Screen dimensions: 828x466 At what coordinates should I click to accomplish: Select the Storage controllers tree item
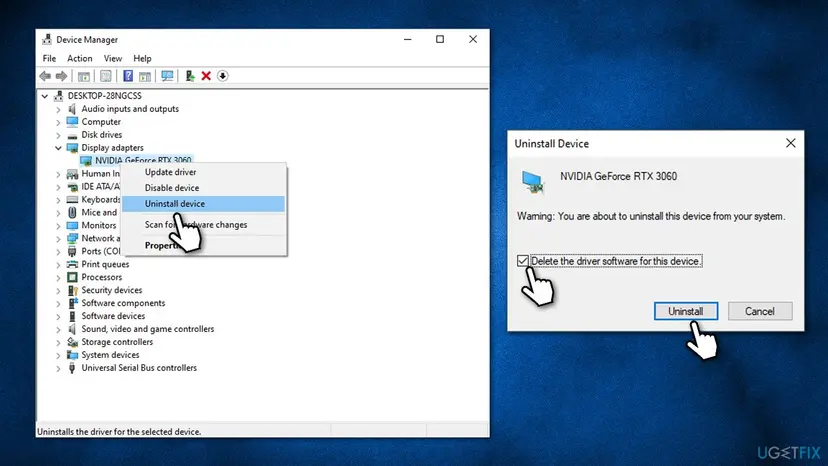click(x=117, y=342)
